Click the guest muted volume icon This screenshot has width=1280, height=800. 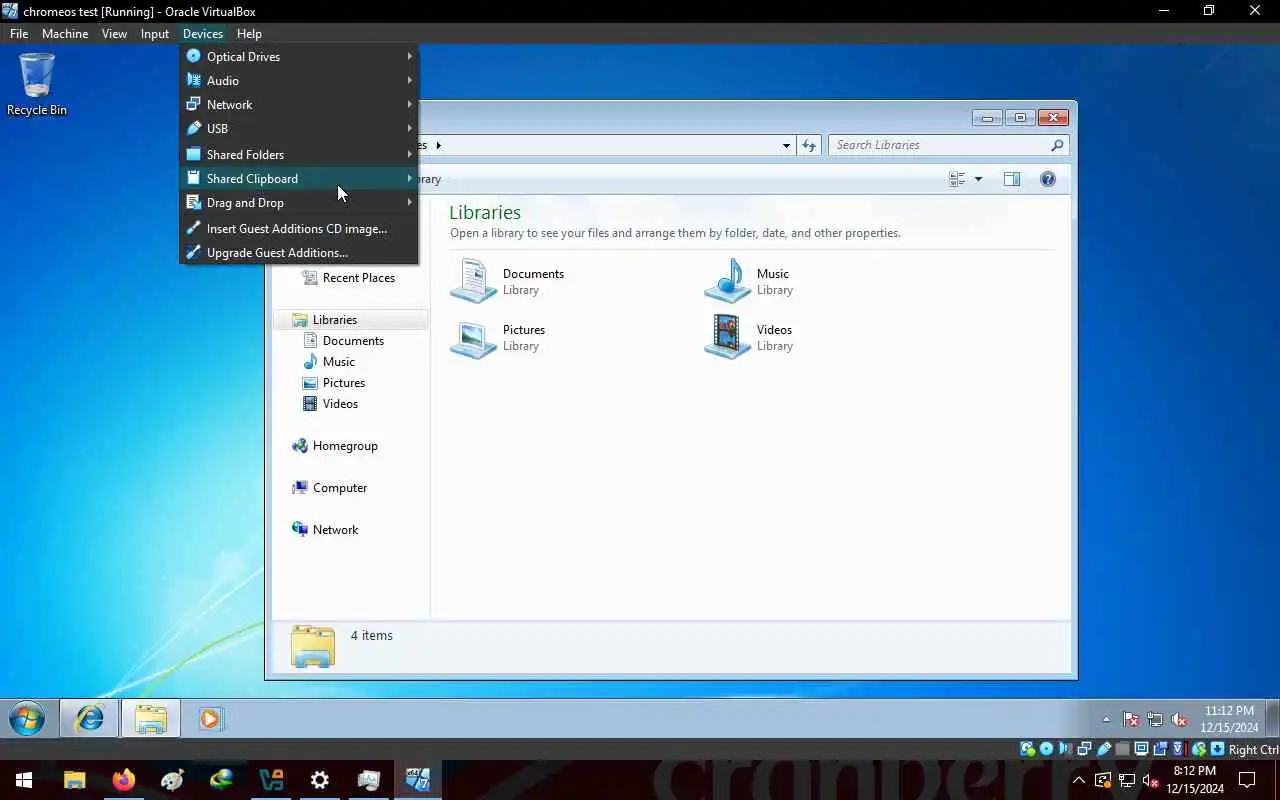1179,720
